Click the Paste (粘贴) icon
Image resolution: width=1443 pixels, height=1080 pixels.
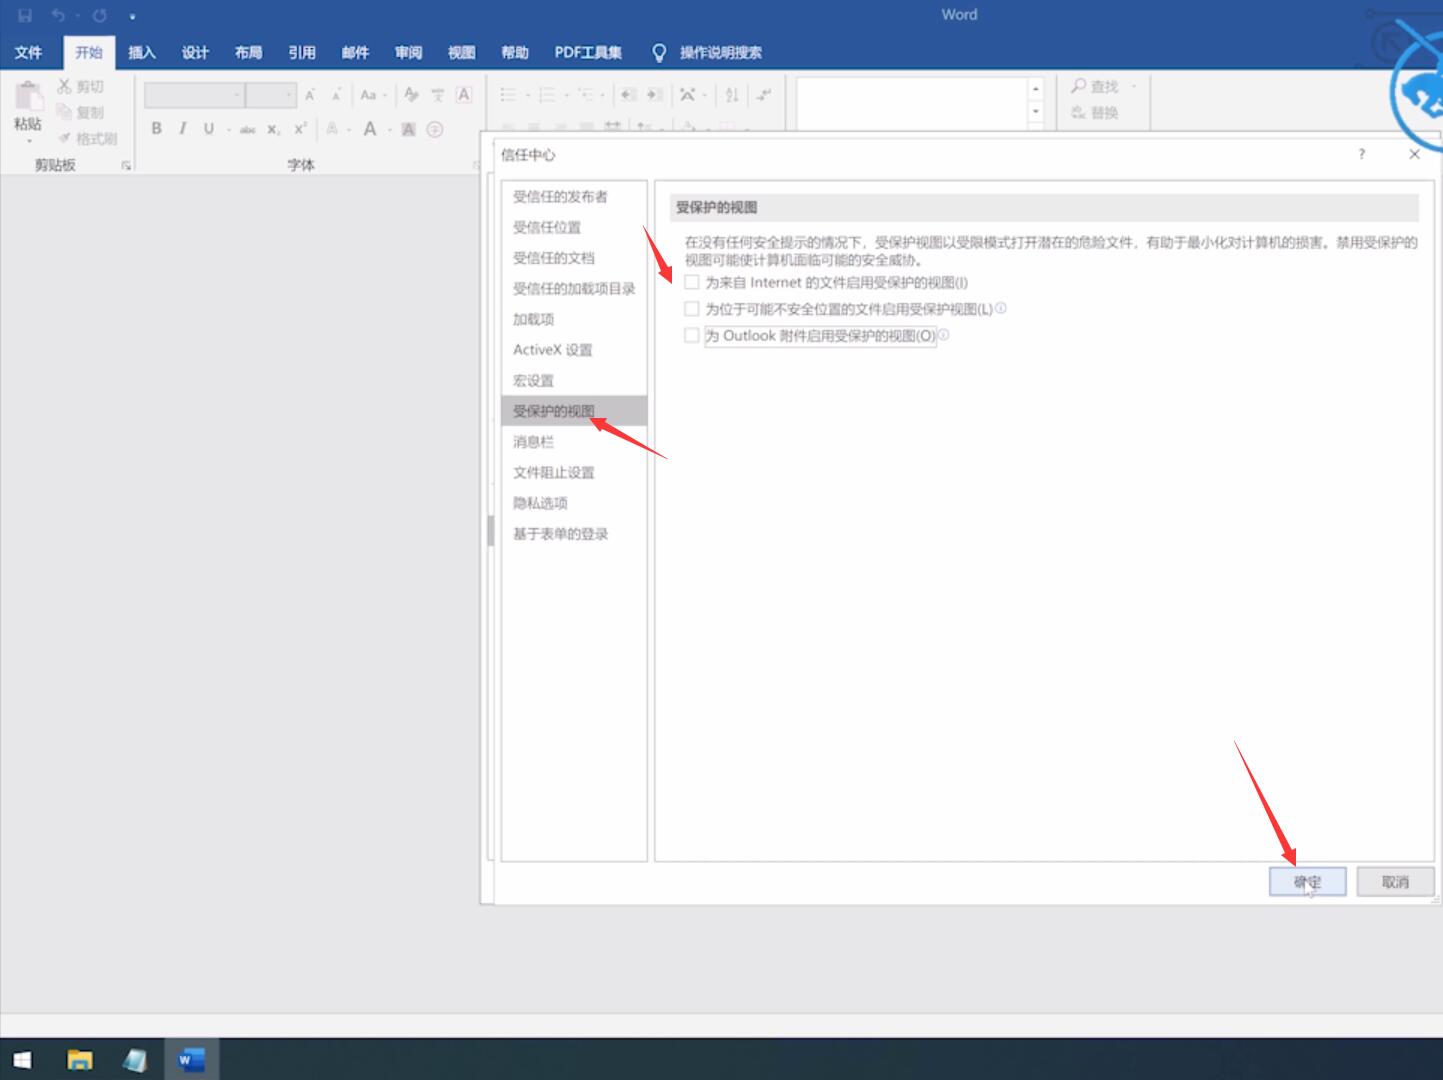(28, 97)
